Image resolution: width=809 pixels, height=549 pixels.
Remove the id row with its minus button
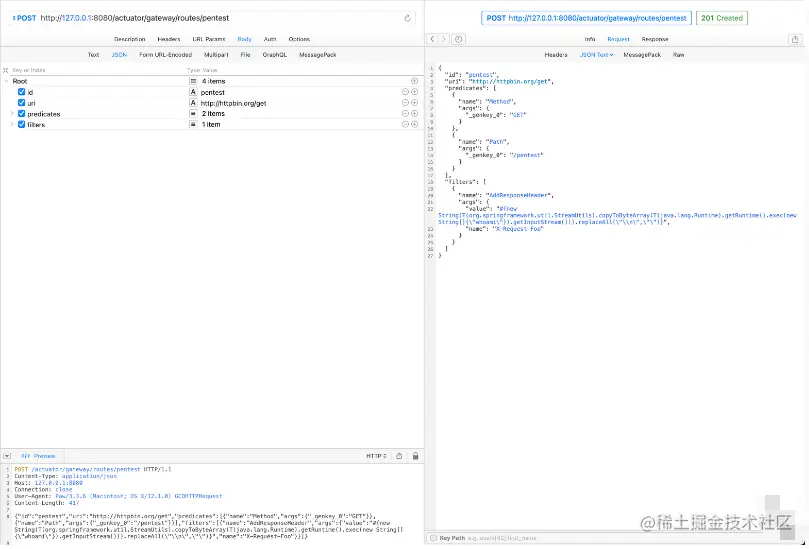(x=406, y=92)
